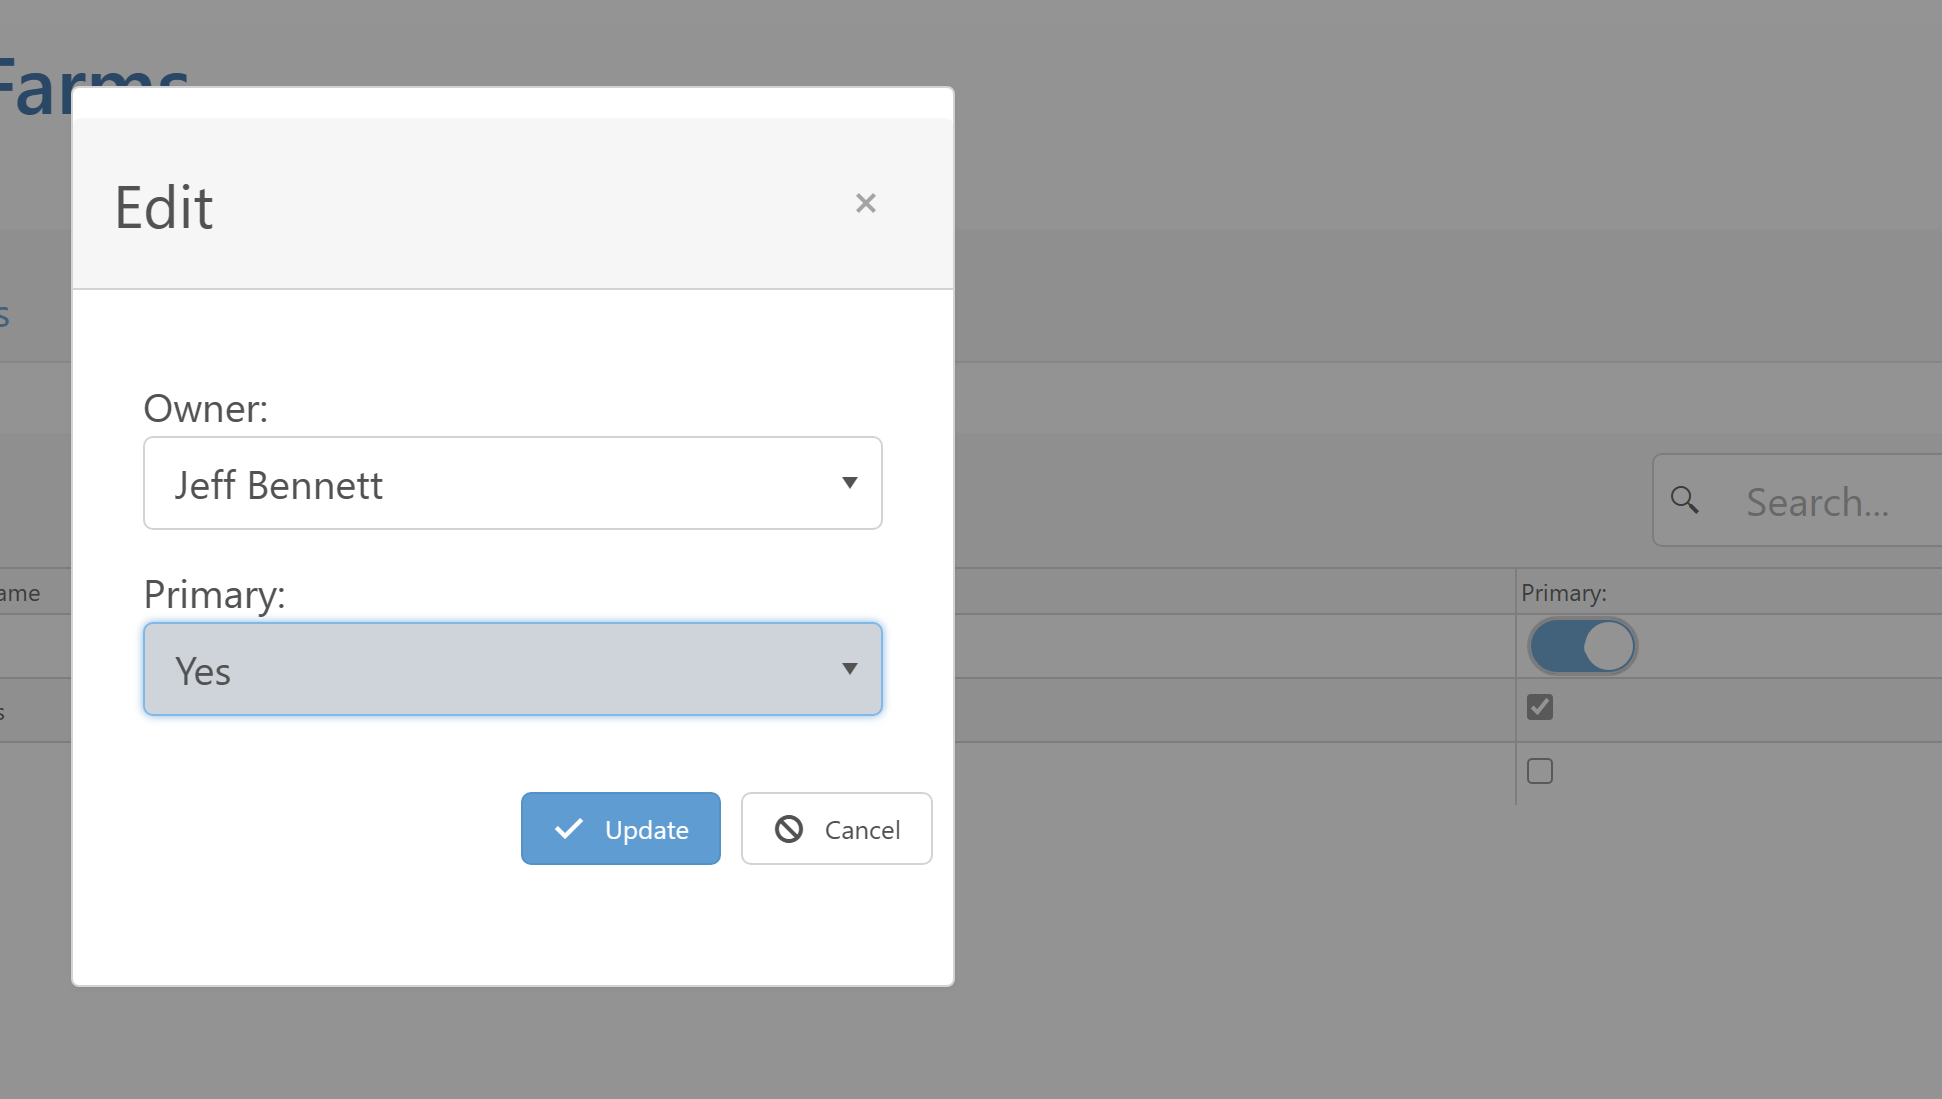
Task: Click the ban icon on Cancel
Action: click(789, 829)
